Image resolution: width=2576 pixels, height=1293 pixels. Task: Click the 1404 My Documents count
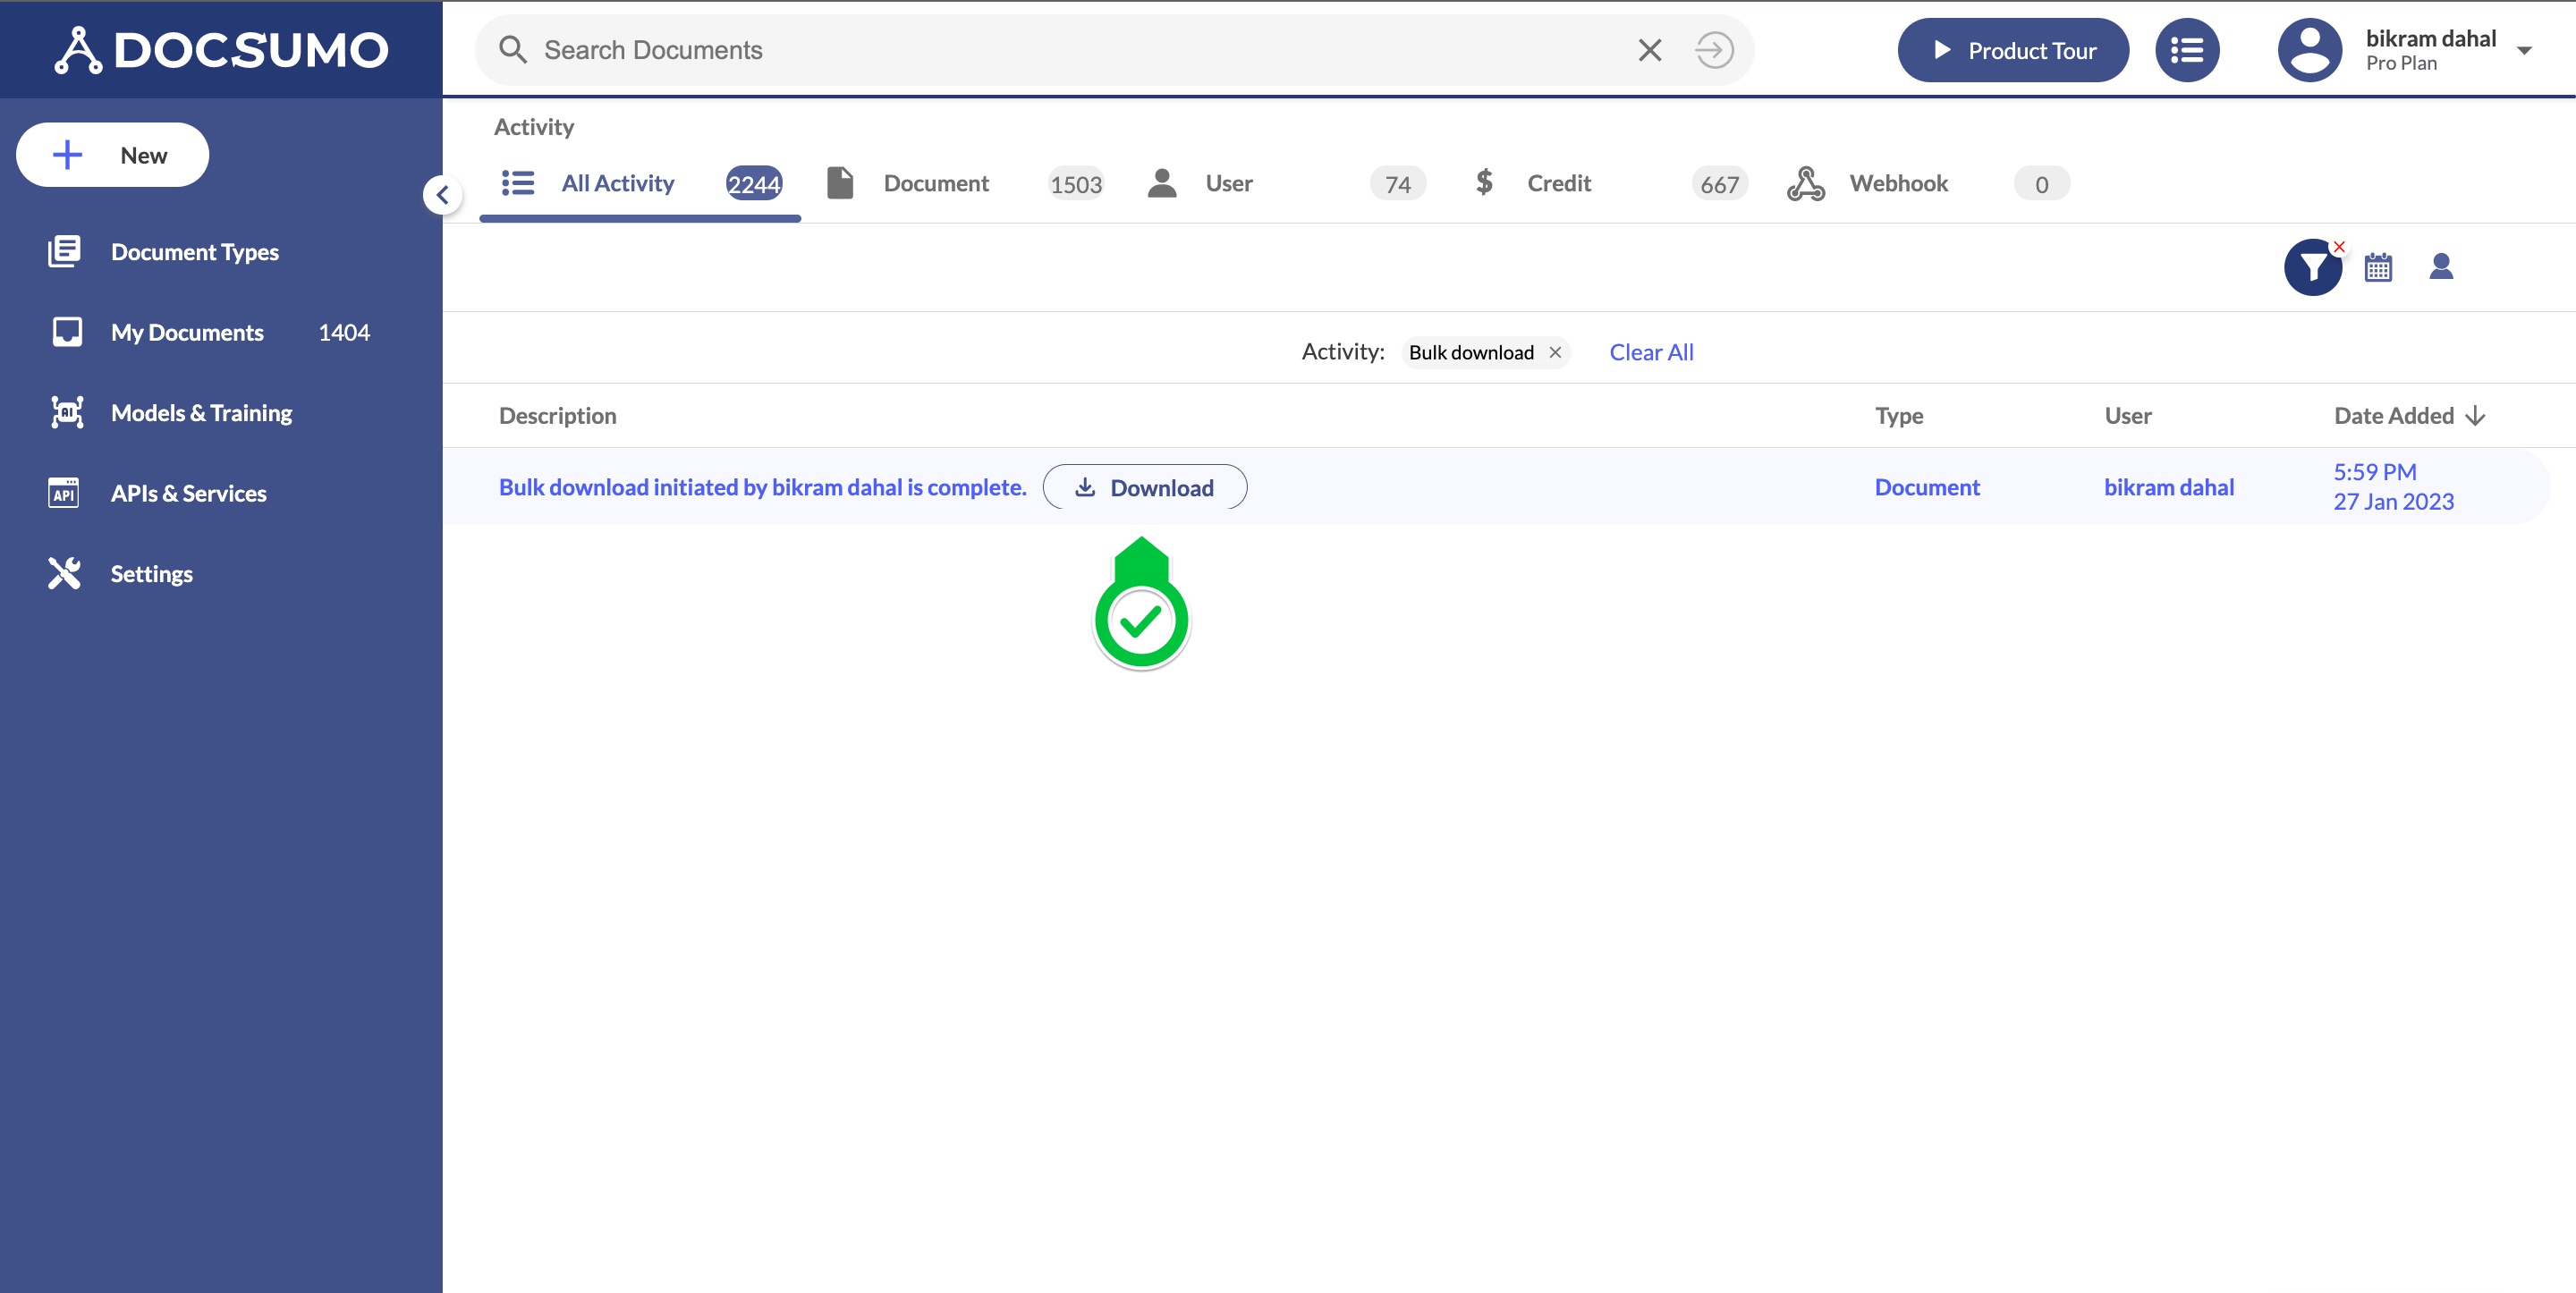pos(344,332)
